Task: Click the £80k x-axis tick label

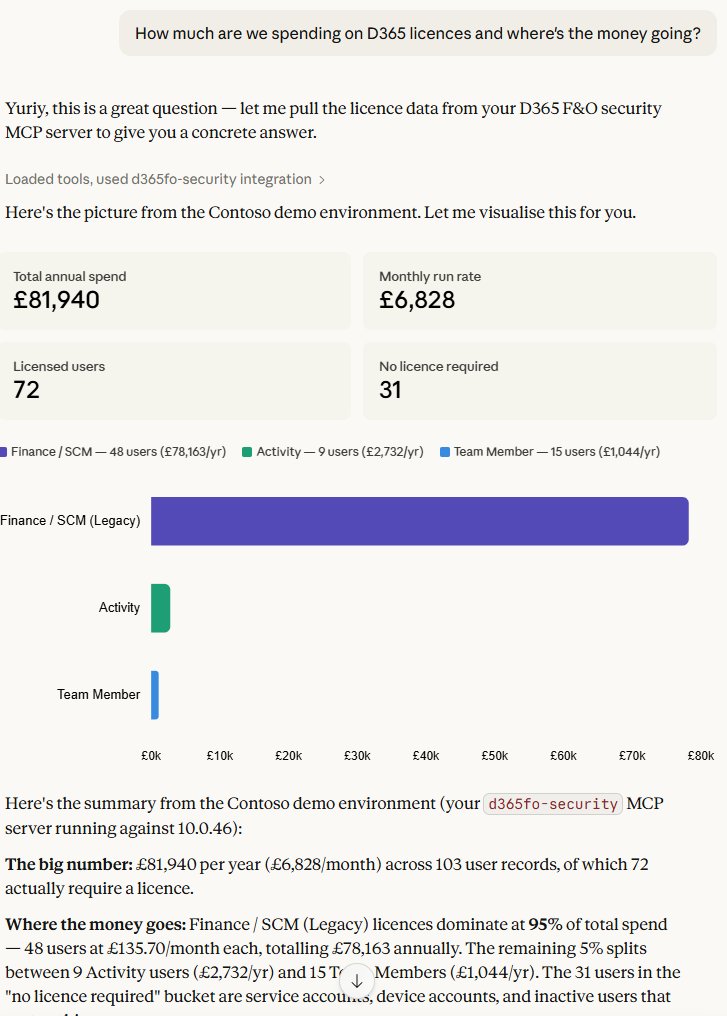Action: [x=700, y=756]
